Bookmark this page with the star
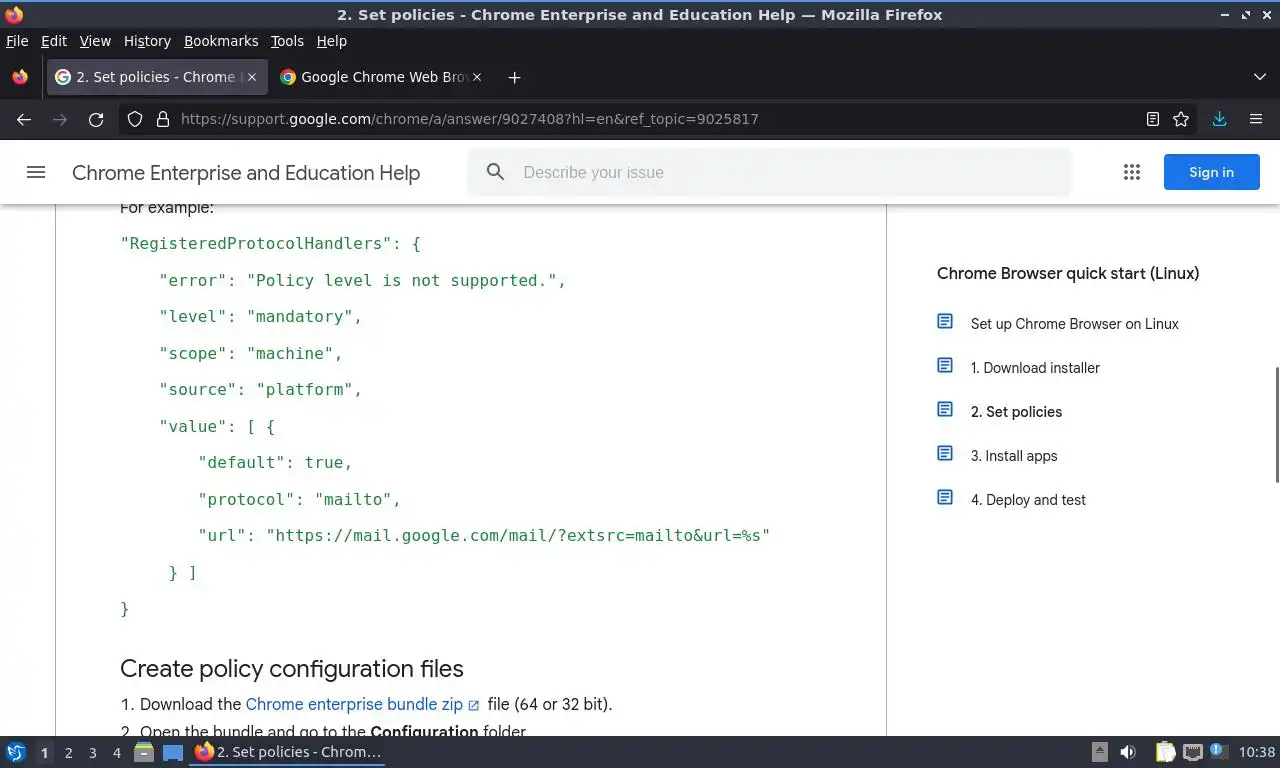Viewport: 1280px width, 768px height. (1181, 119)
